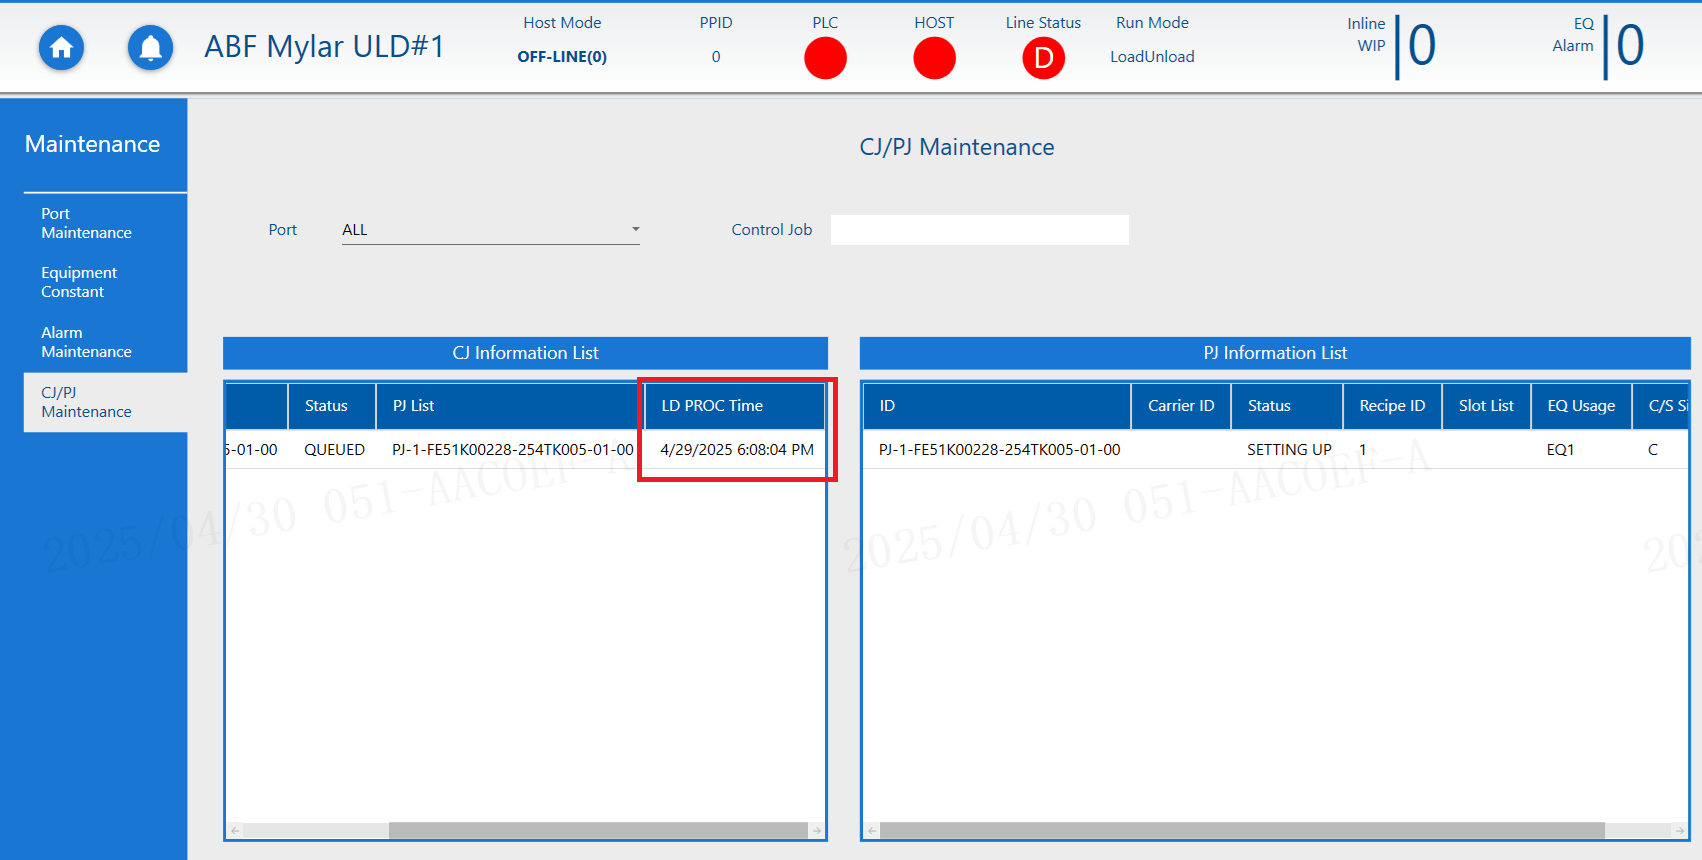Click the red PLC status indicator
The image size is (1702, 860).
pos(825,58)
